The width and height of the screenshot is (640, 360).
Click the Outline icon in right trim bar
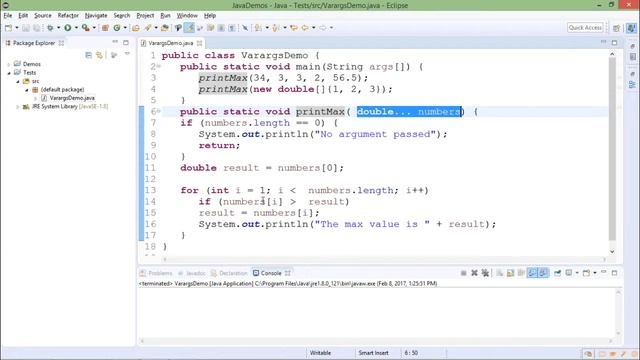632,84
